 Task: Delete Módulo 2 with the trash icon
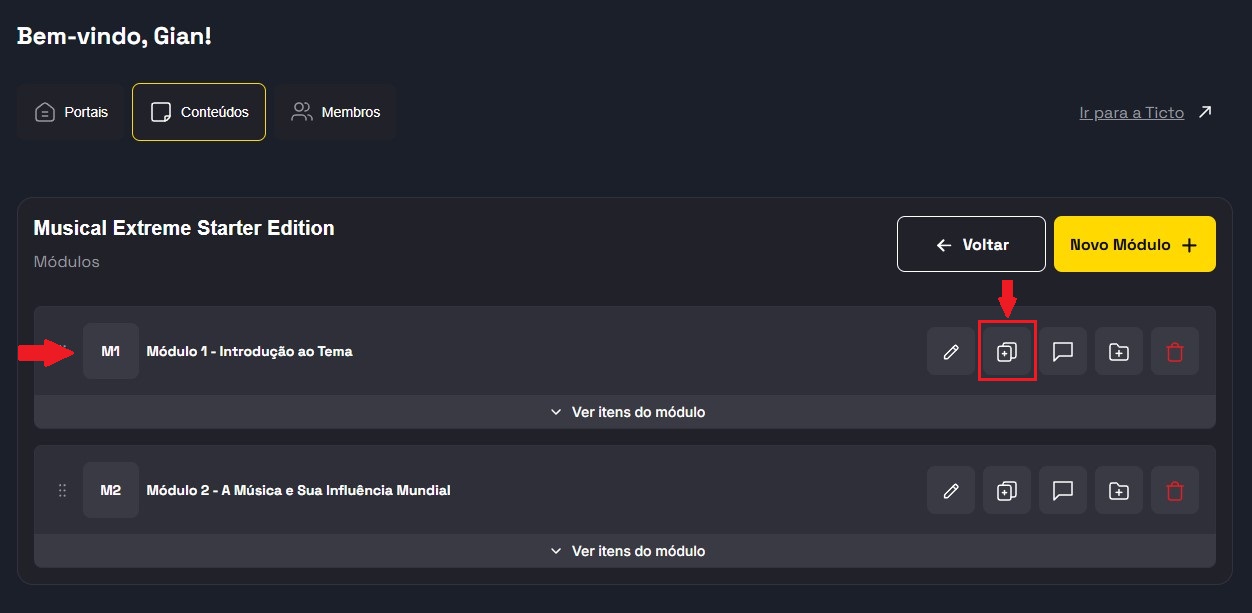(1175, 490)
